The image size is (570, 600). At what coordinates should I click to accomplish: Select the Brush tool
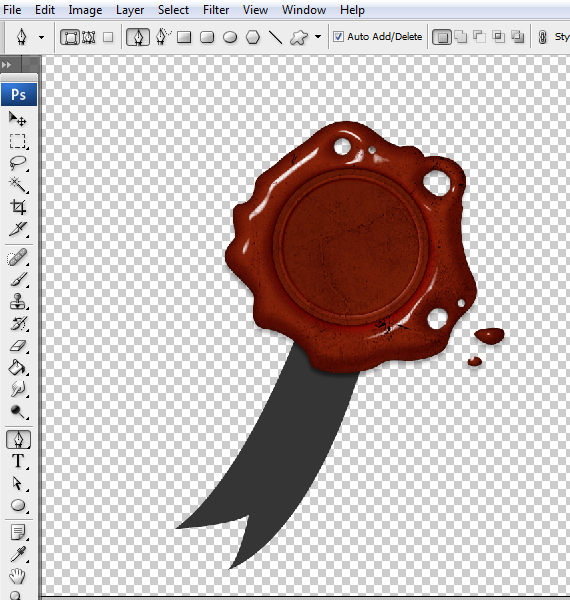(x=18, y=279)
